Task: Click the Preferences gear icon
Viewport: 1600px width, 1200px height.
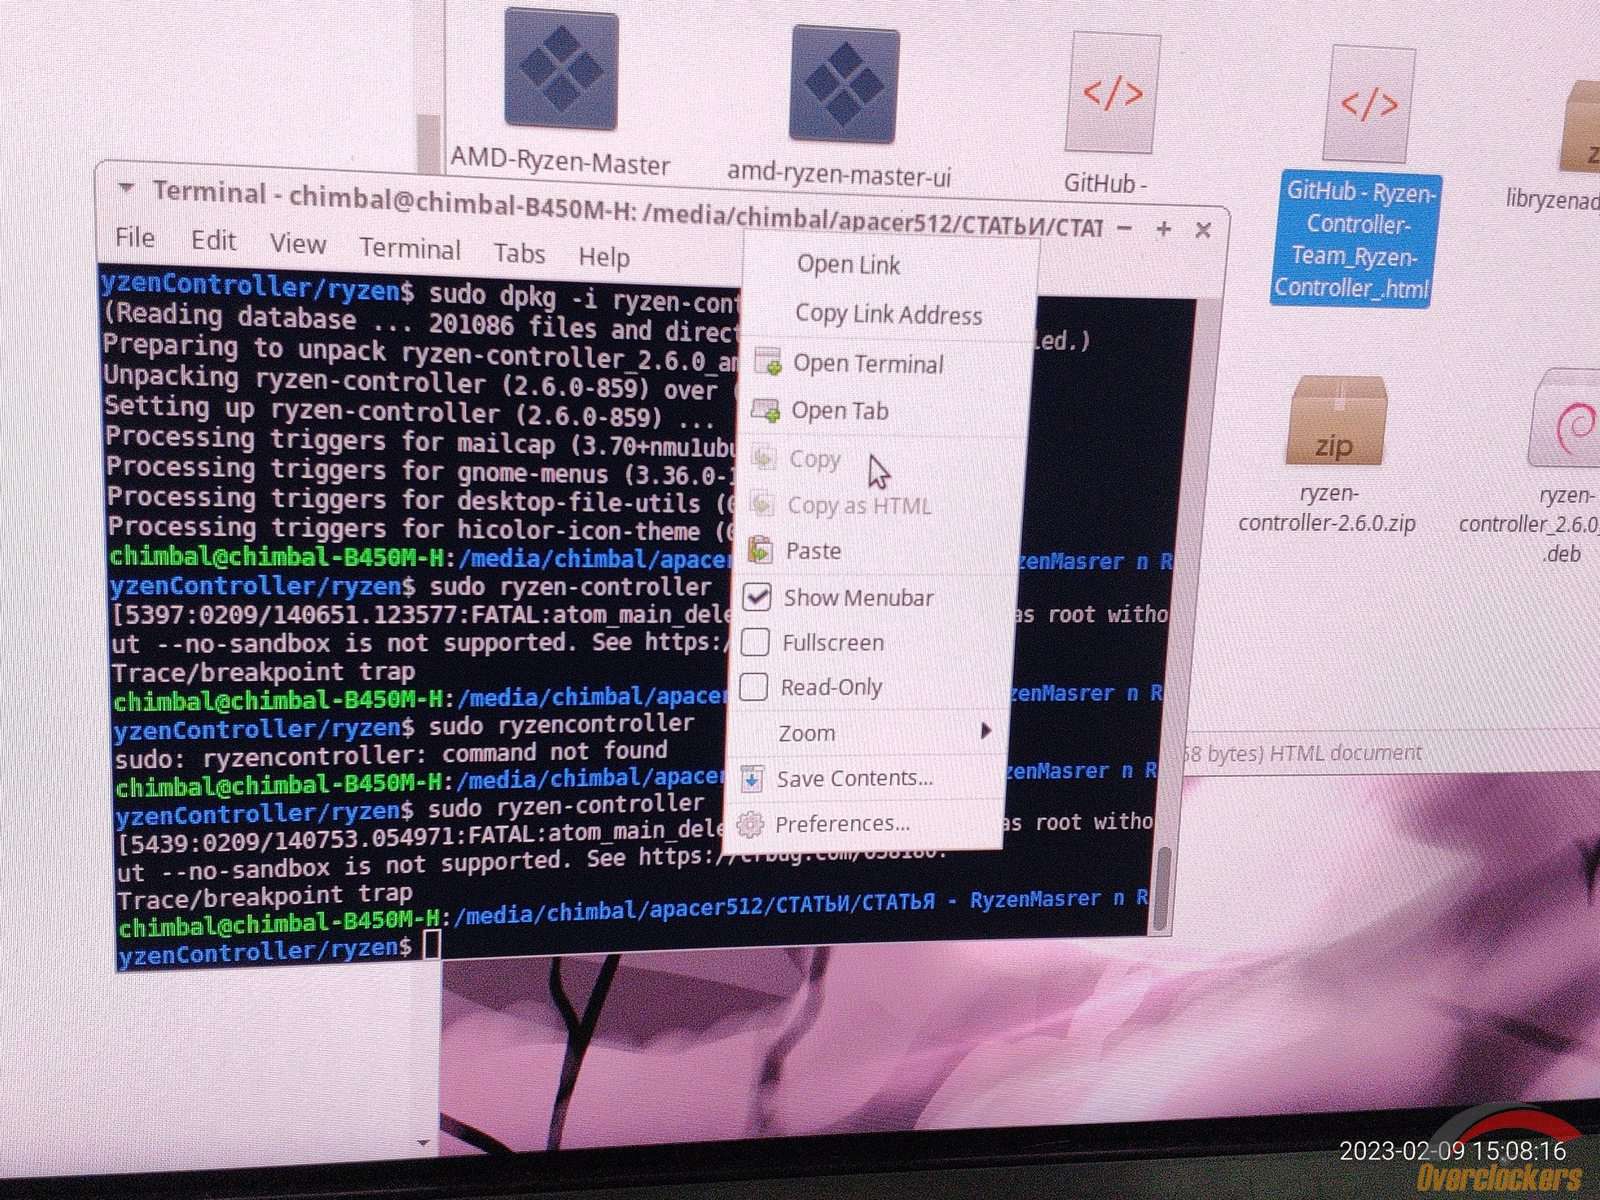Action: (x=749, y=824)
